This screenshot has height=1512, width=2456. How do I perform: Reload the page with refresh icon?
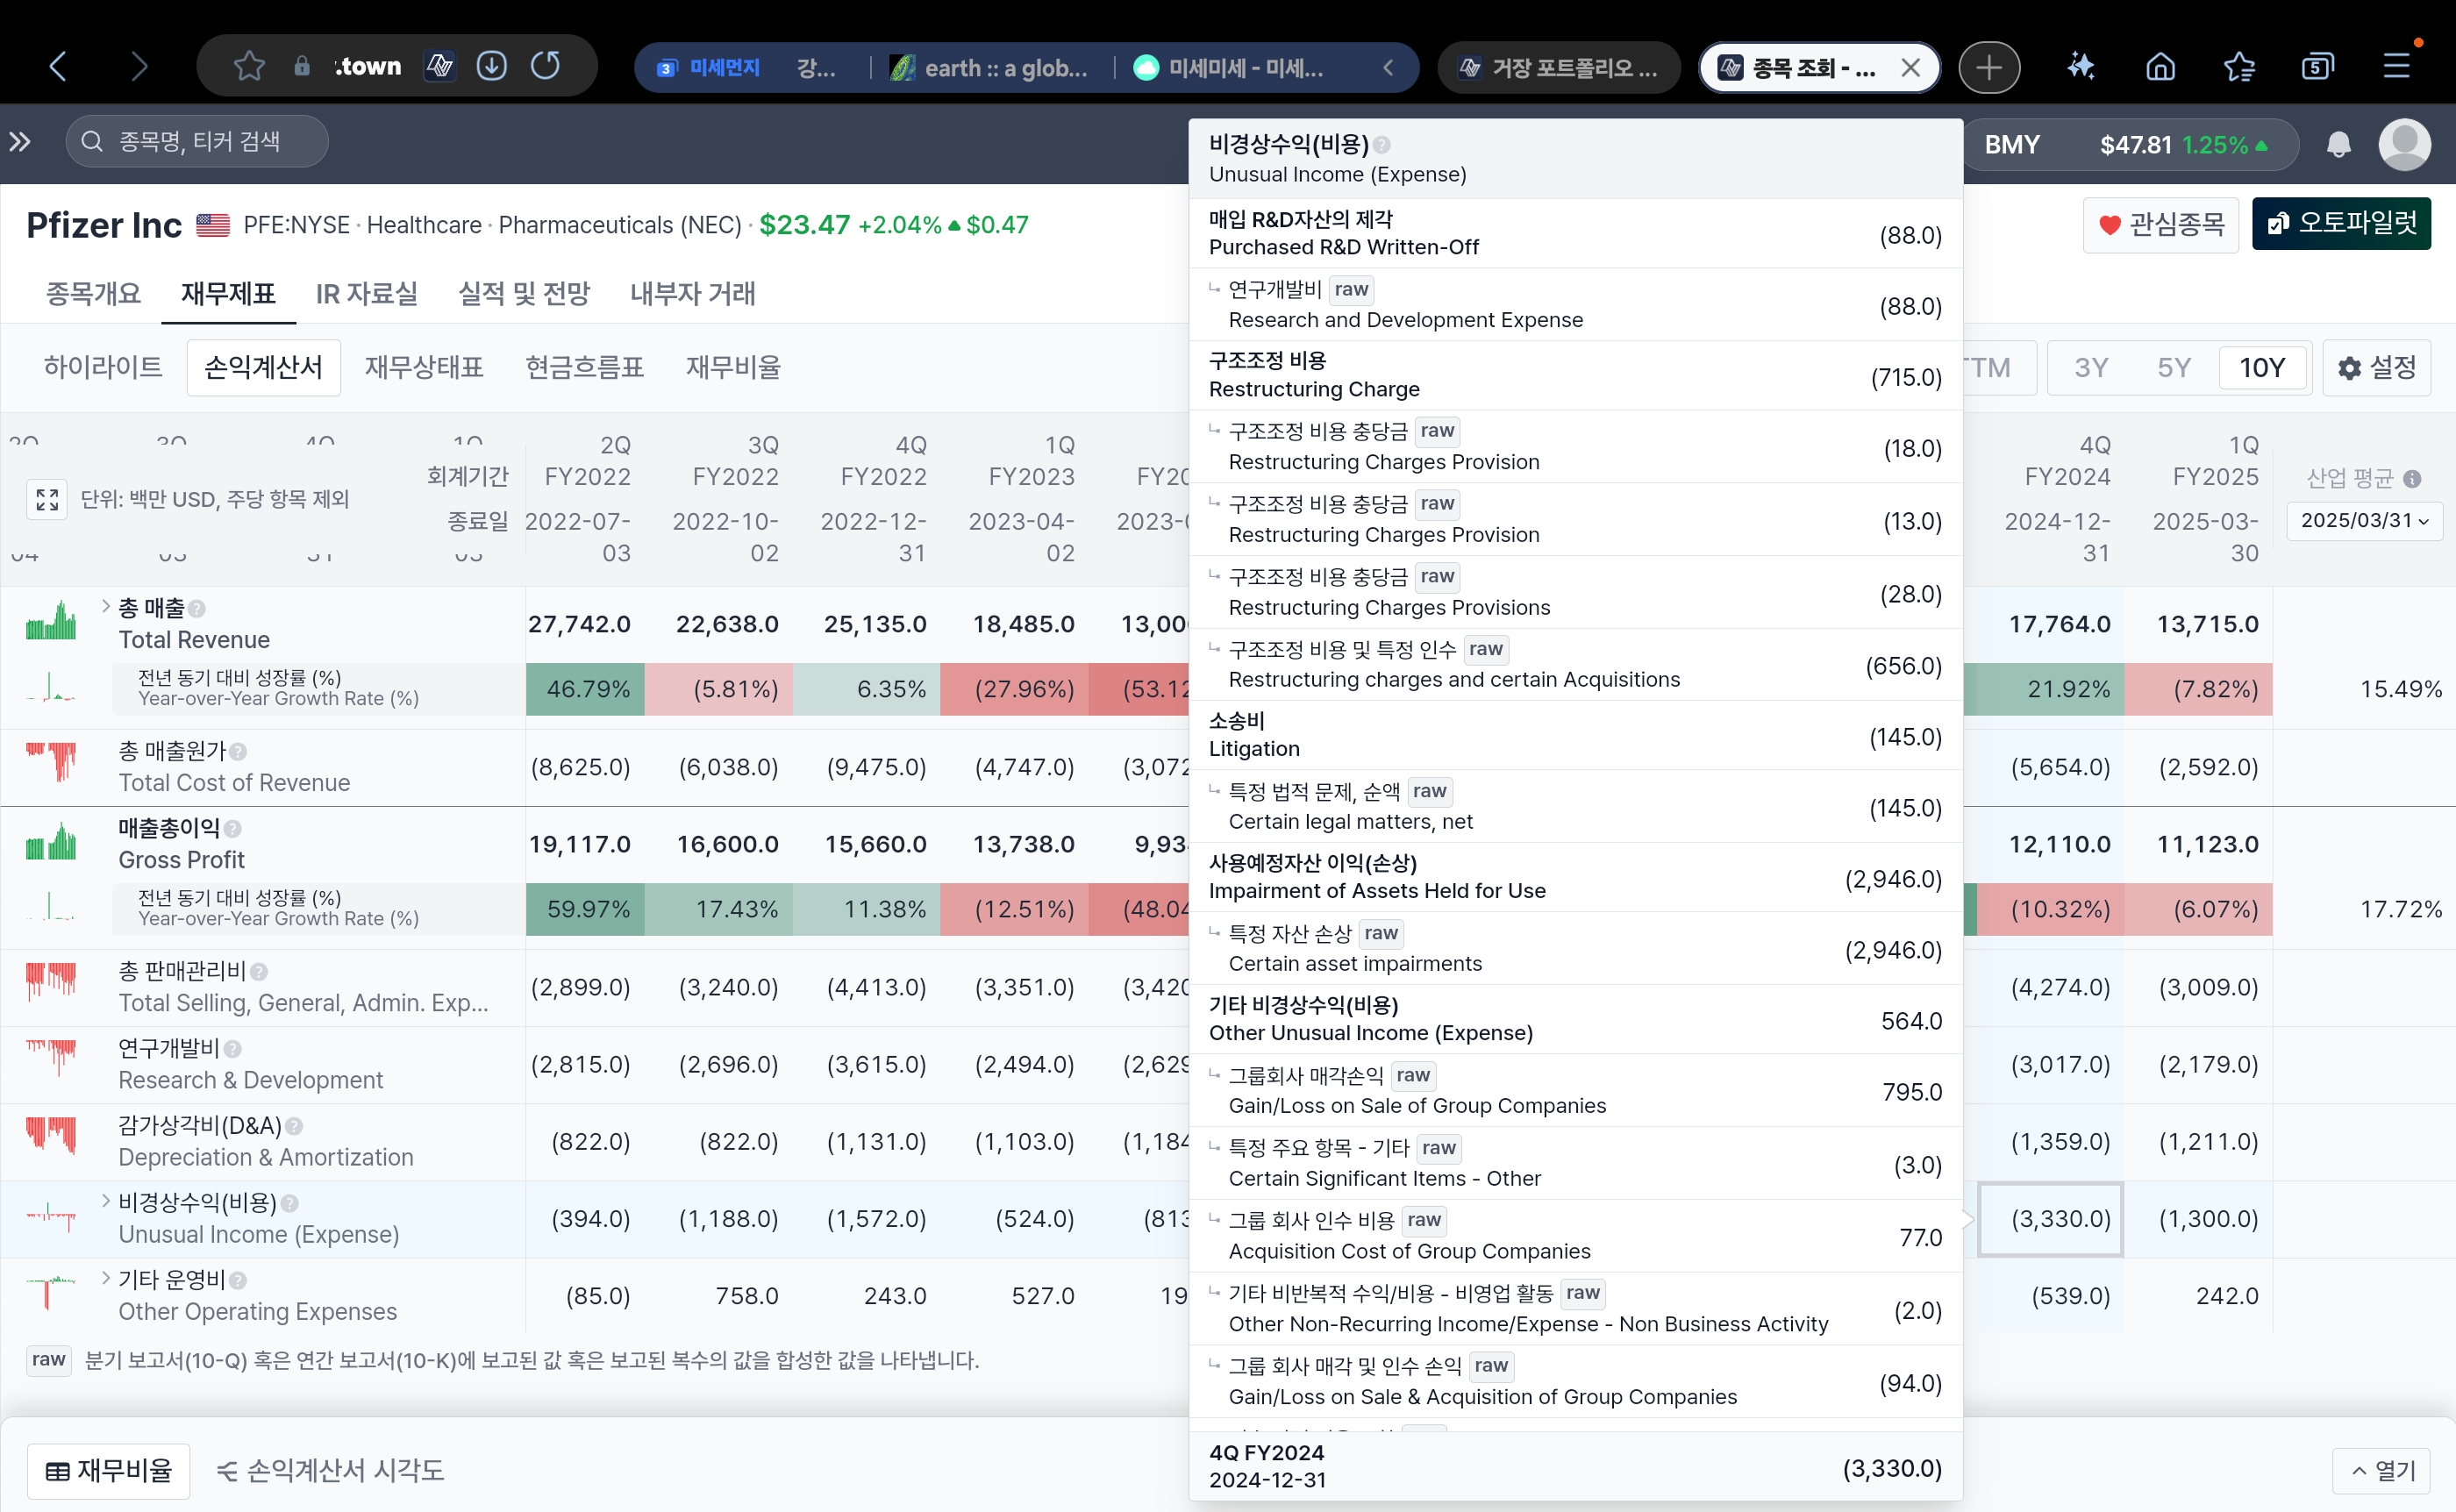coord(545,66)
